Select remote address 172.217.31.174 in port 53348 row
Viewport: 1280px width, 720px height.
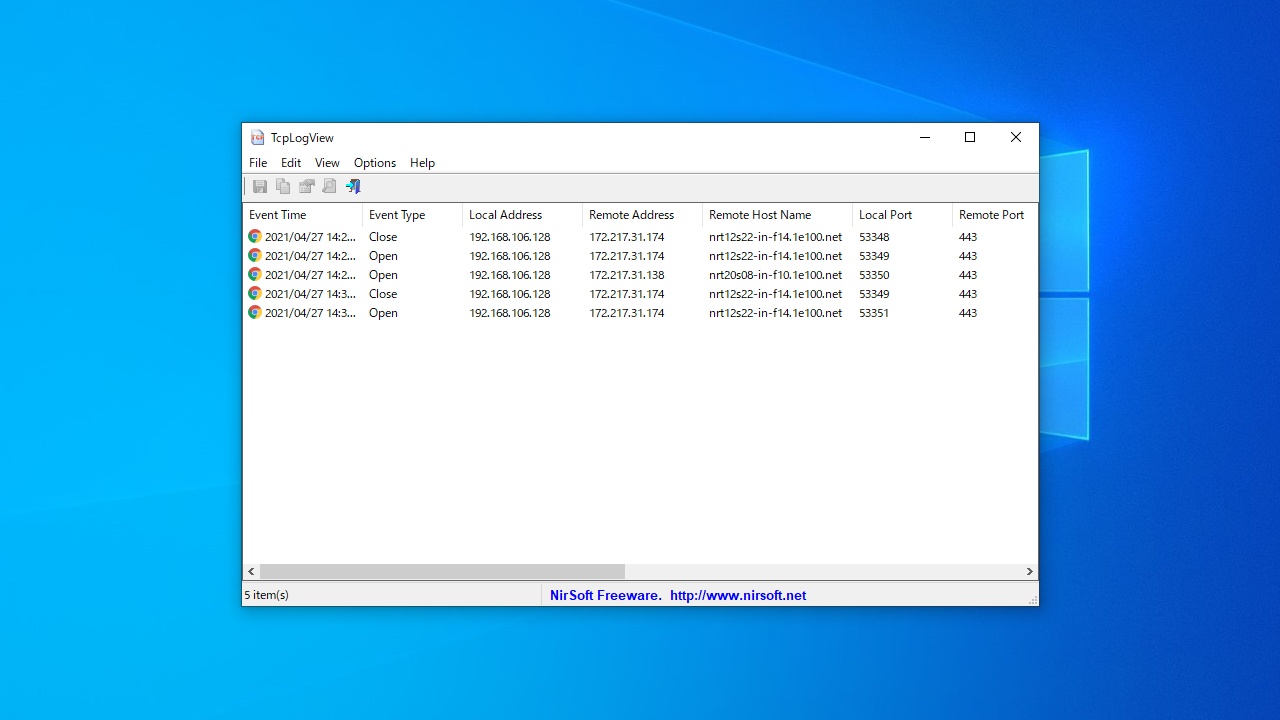(627, 237)
